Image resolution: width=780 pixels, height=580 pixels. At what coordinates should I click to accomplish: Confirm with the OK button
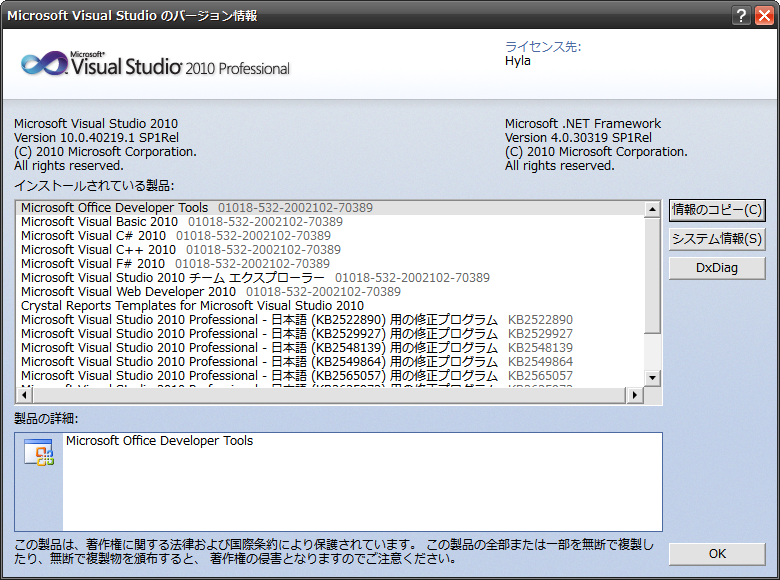[717, 554]
